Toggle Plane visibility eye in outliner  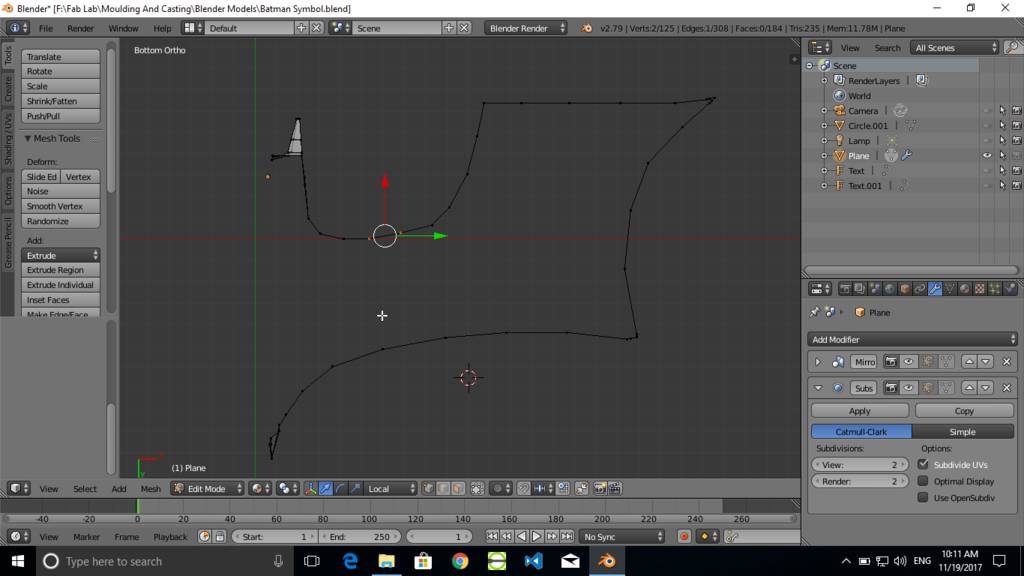coord(987,155)
